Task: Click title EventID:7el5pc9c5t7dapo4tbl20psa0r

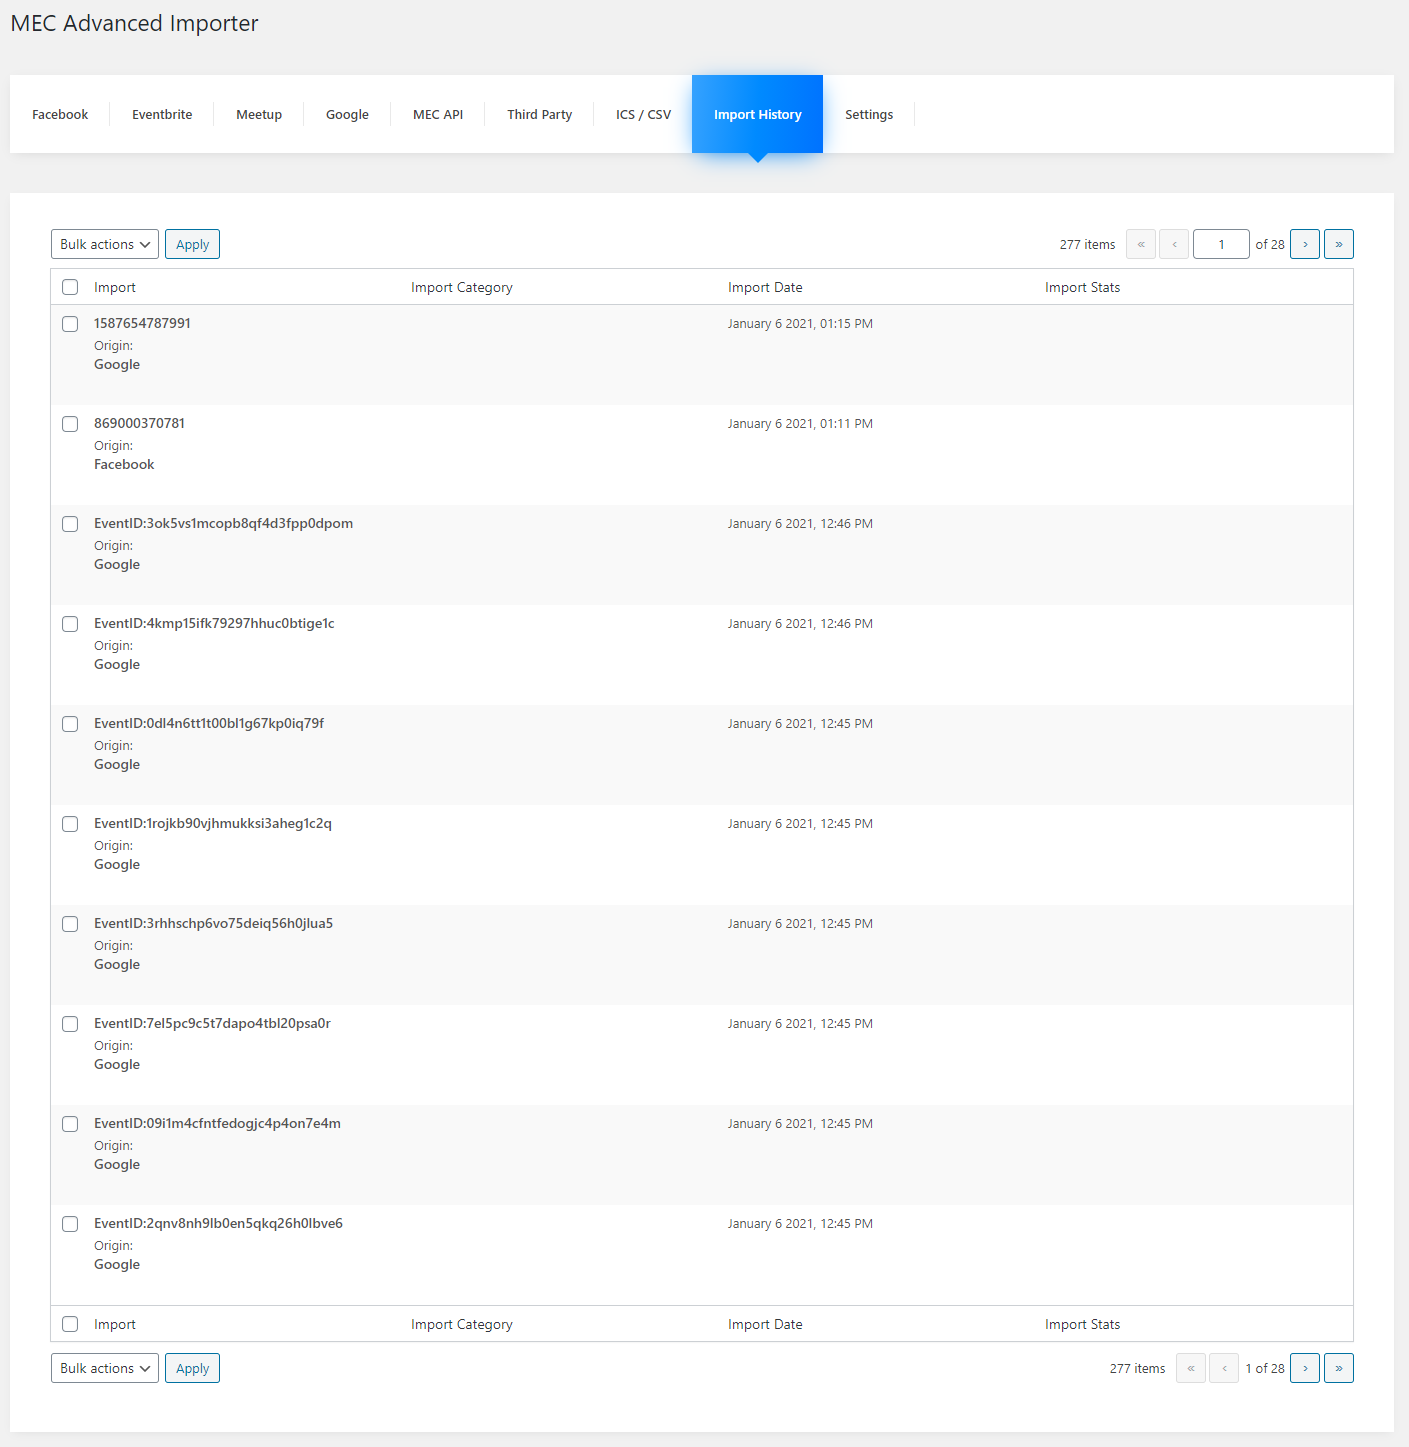Action: tap(212, 1023)
